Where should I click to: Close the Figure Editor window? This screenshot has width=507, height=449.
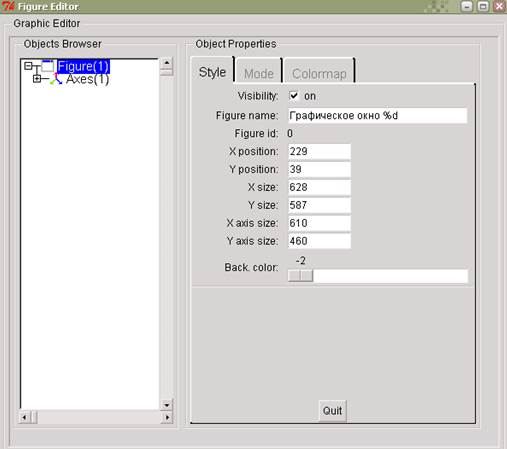pyautogui.click(x=499, y=6)
